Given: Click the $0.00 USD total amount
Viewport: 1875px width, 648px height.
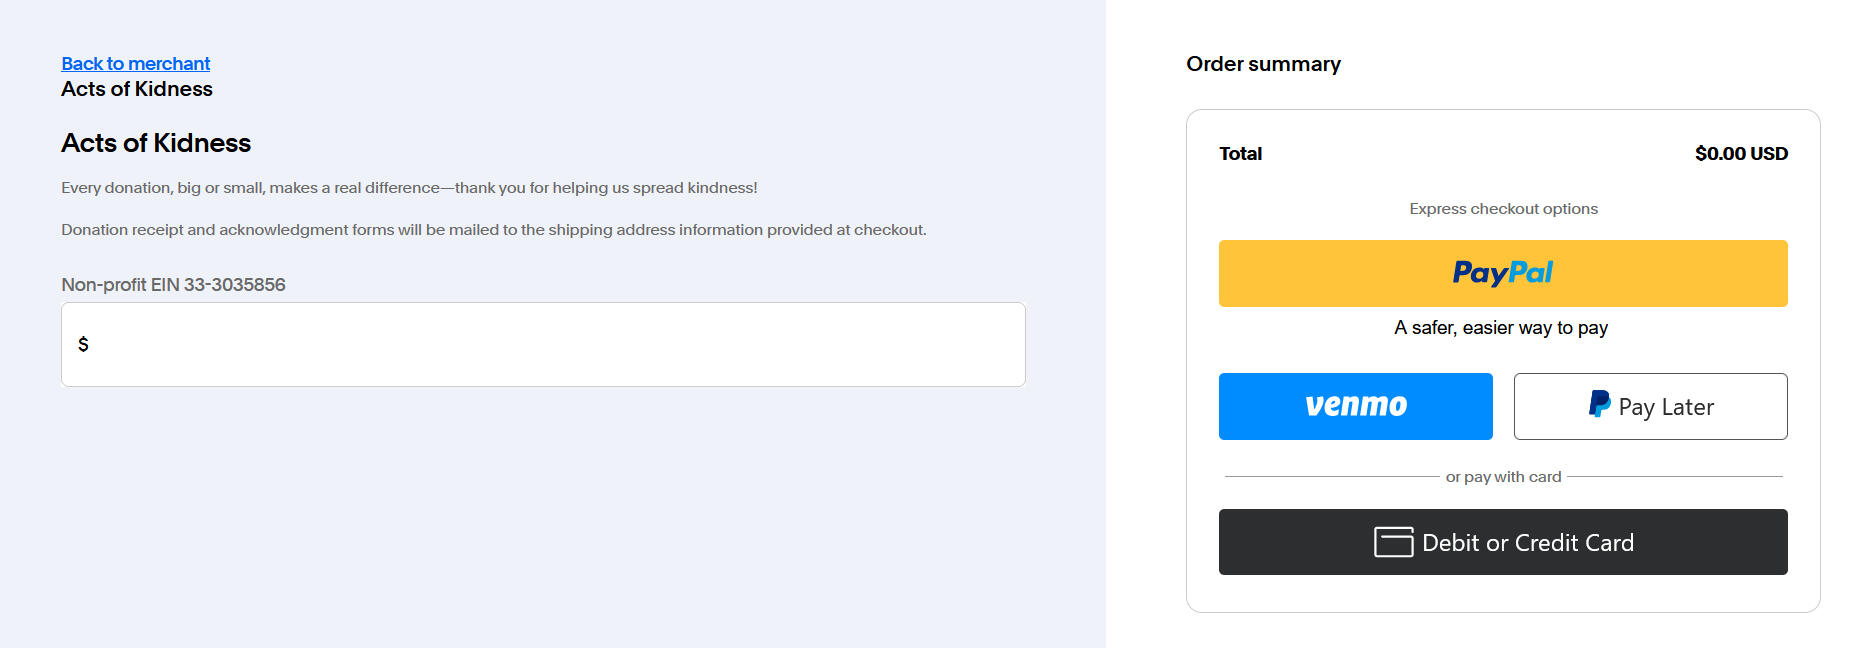Looking at the screenshot, I should click(x=1740, y=154).
